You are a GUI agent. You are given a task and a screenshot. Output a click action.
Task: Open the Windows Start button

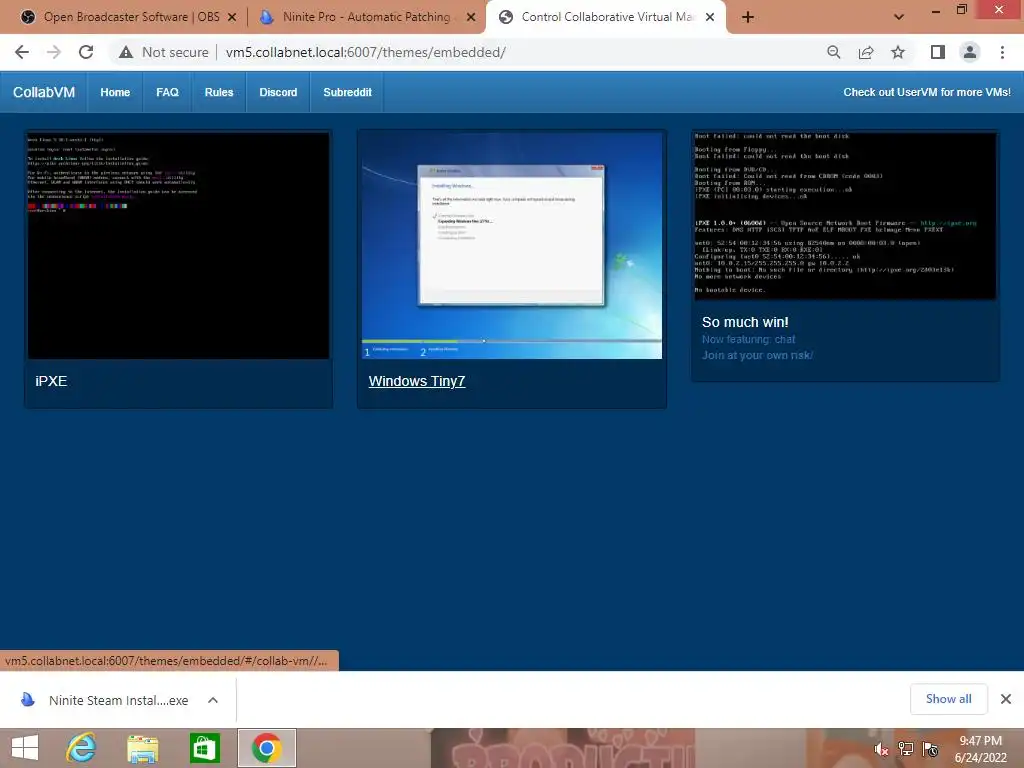[x=25, y=748]
